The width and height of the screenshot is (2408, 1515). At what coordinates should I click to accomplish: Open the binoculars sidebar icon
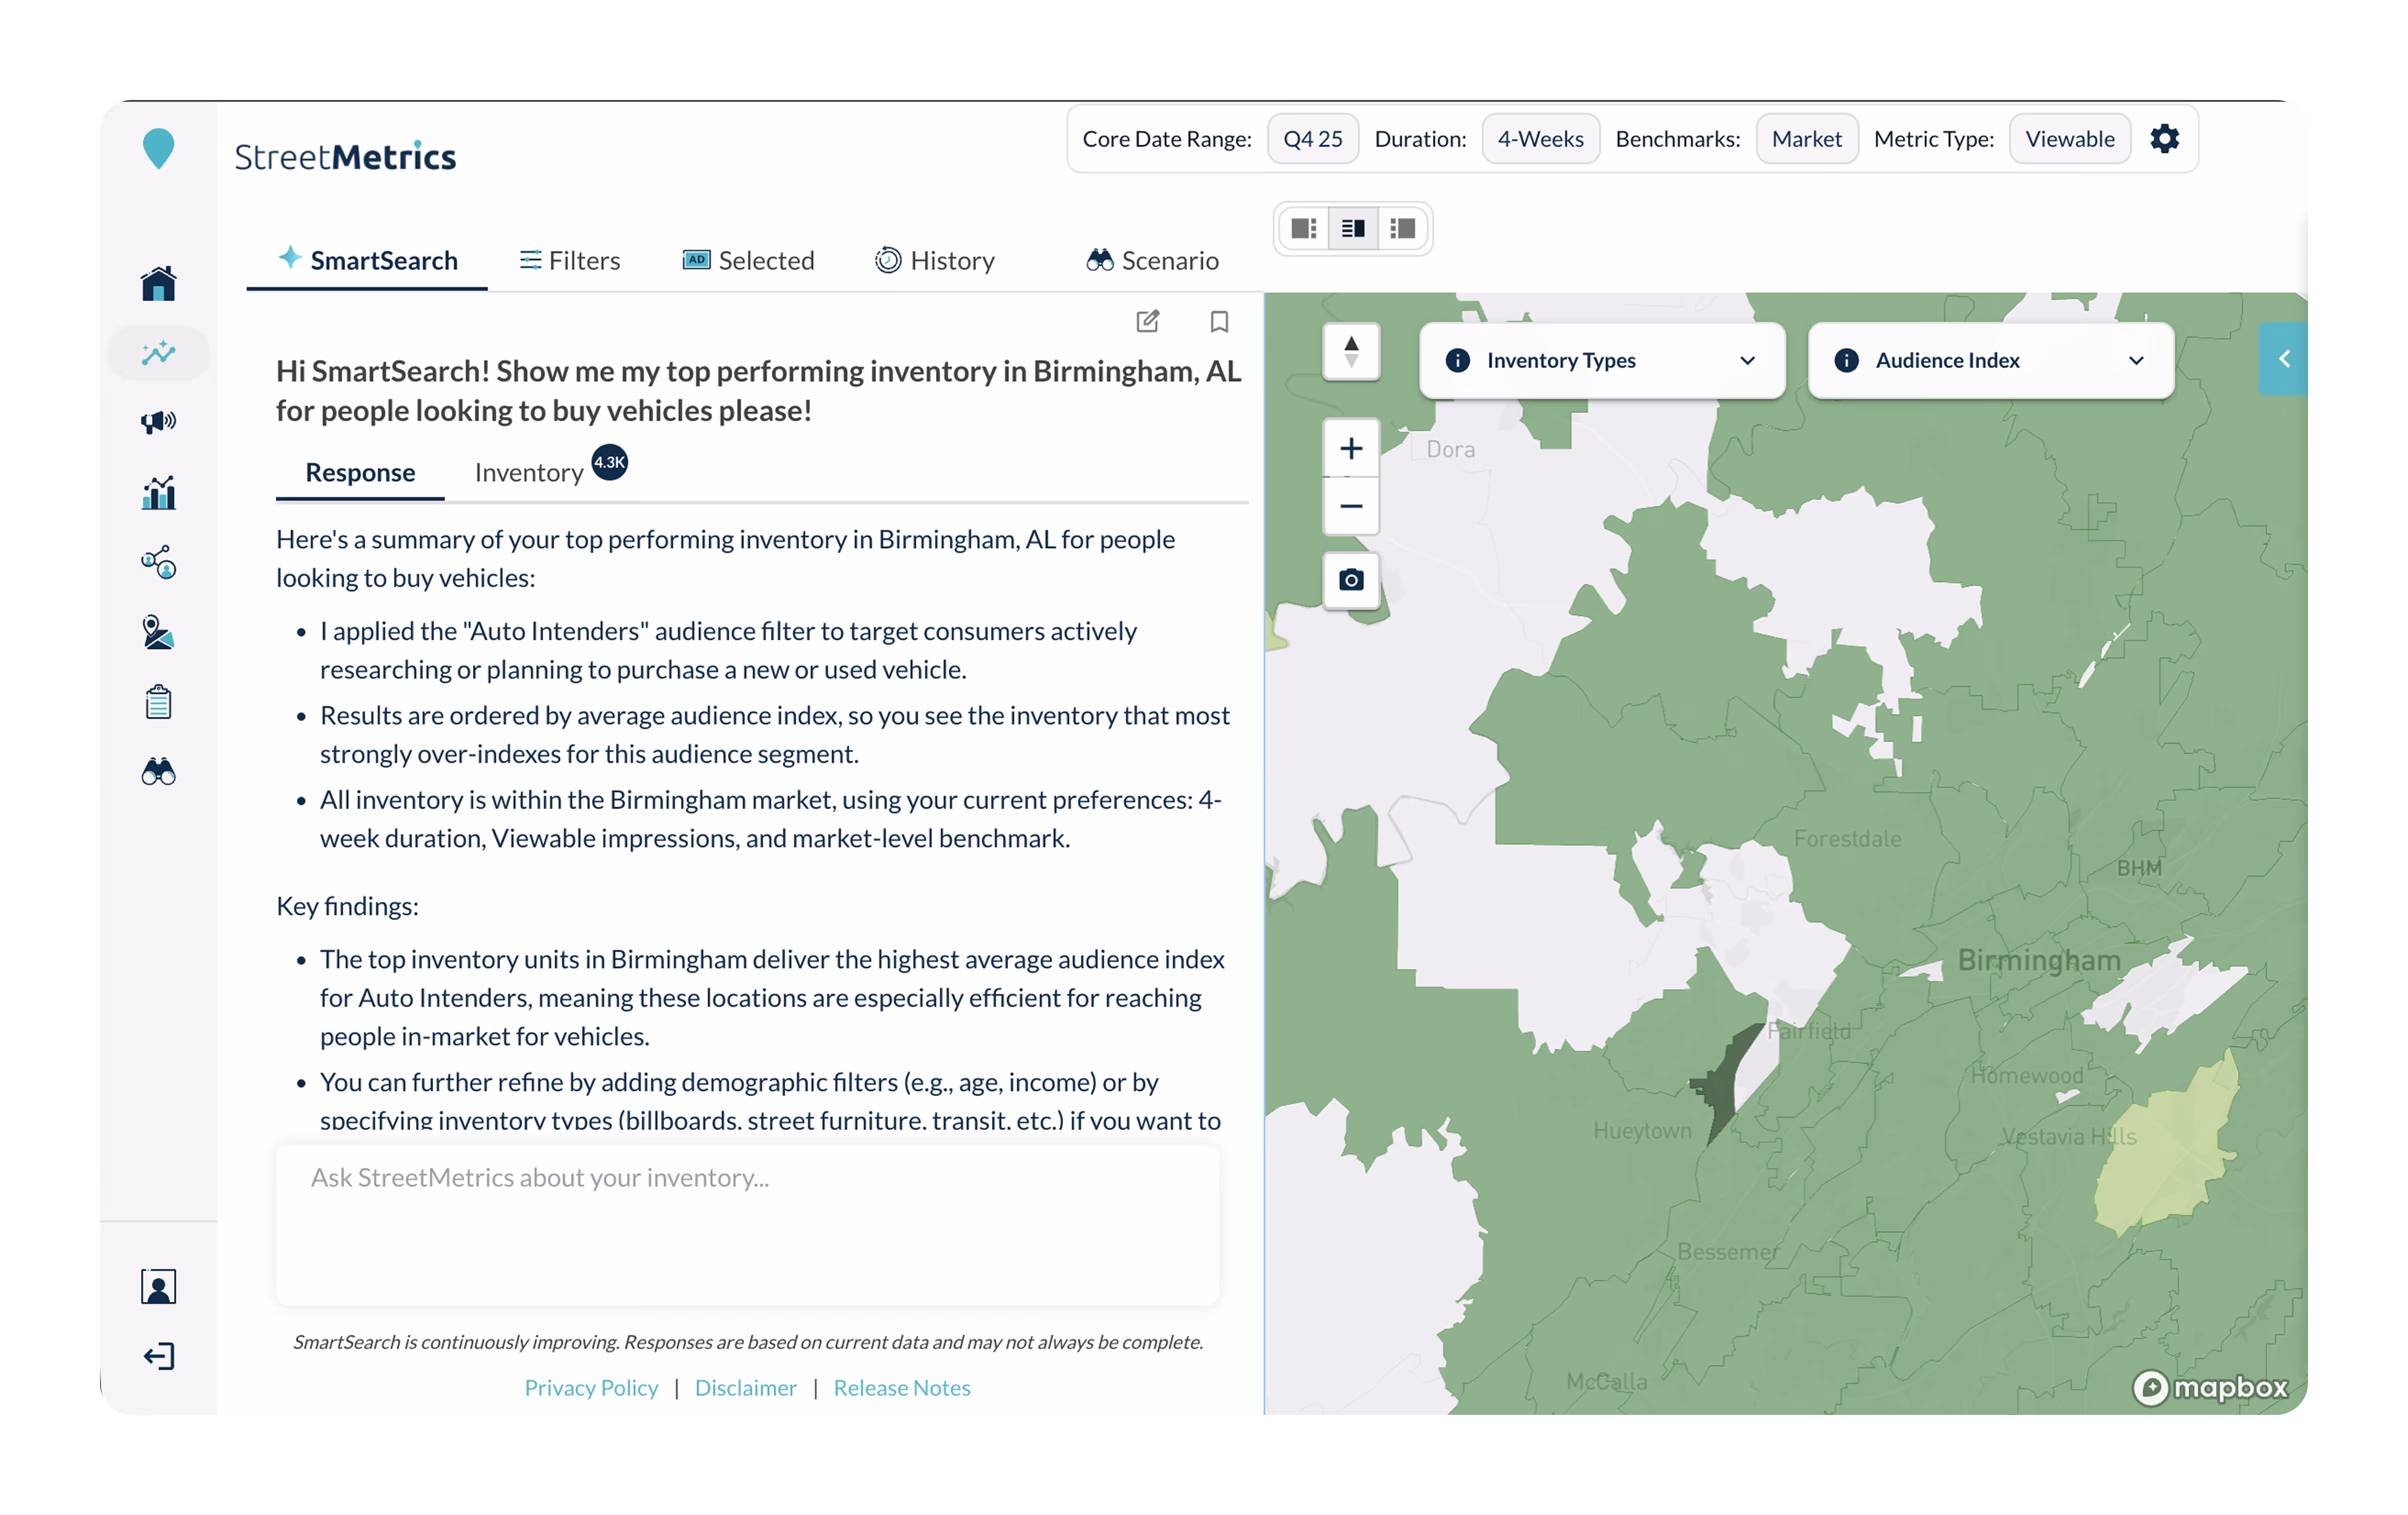coord(158,771)
